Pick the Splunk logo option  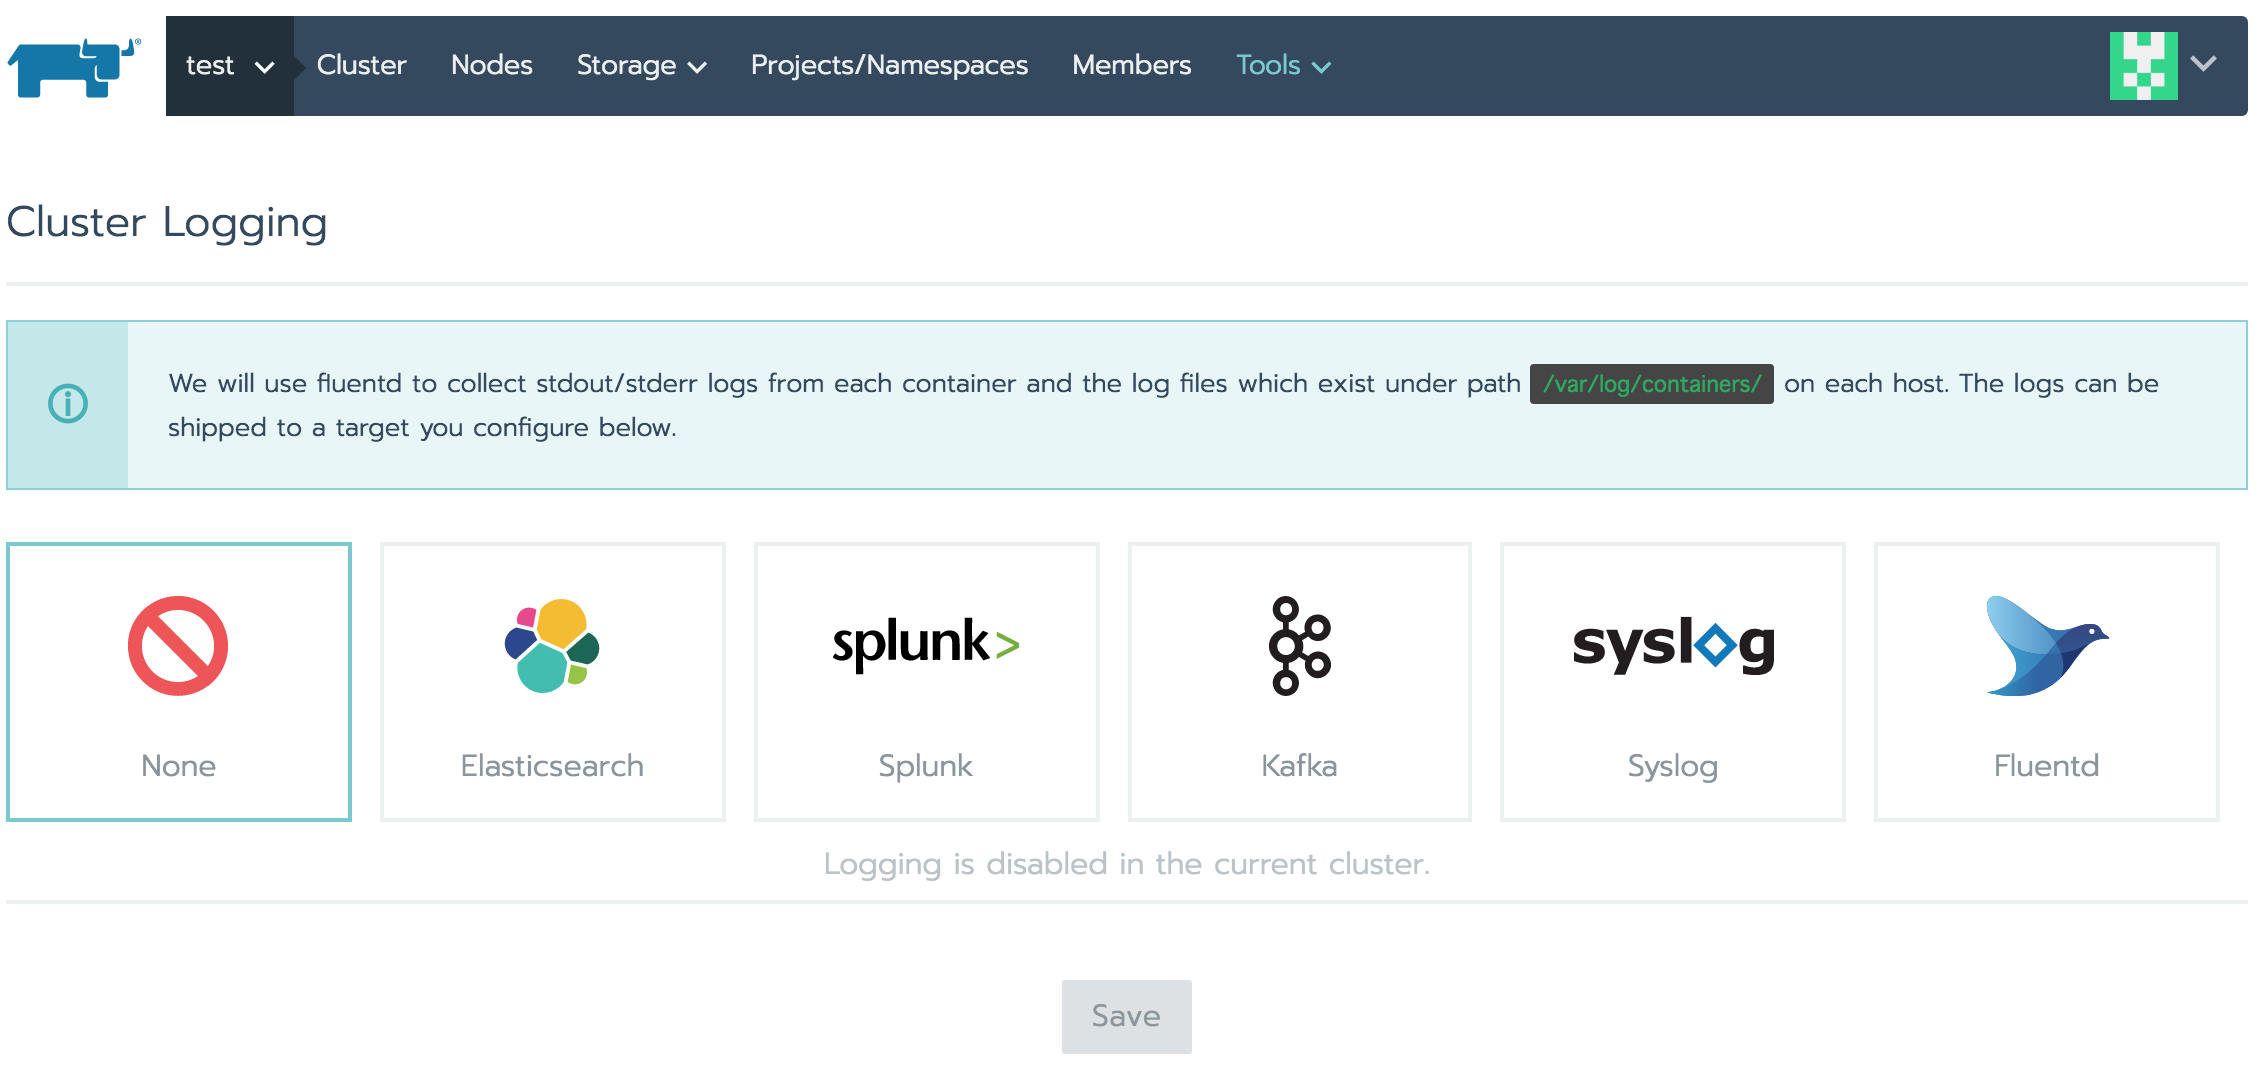click(926, 643)
